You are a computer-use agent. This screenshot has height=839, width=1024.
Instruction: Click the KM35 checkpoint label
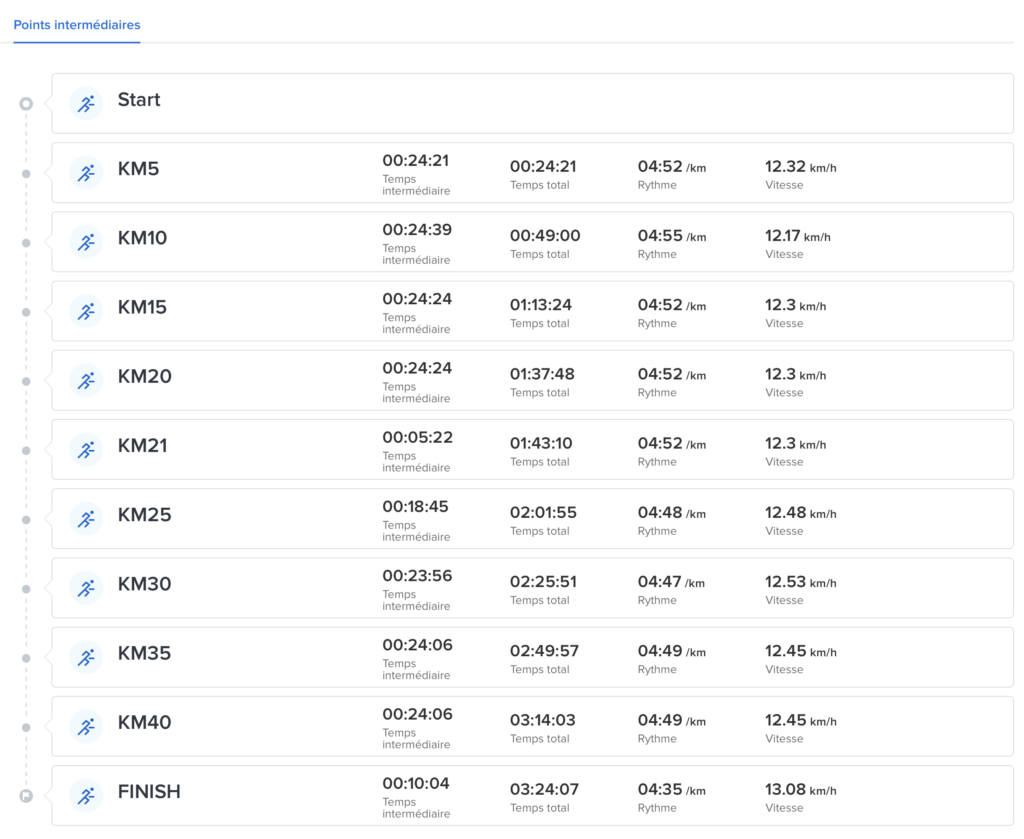click(144, 654)
